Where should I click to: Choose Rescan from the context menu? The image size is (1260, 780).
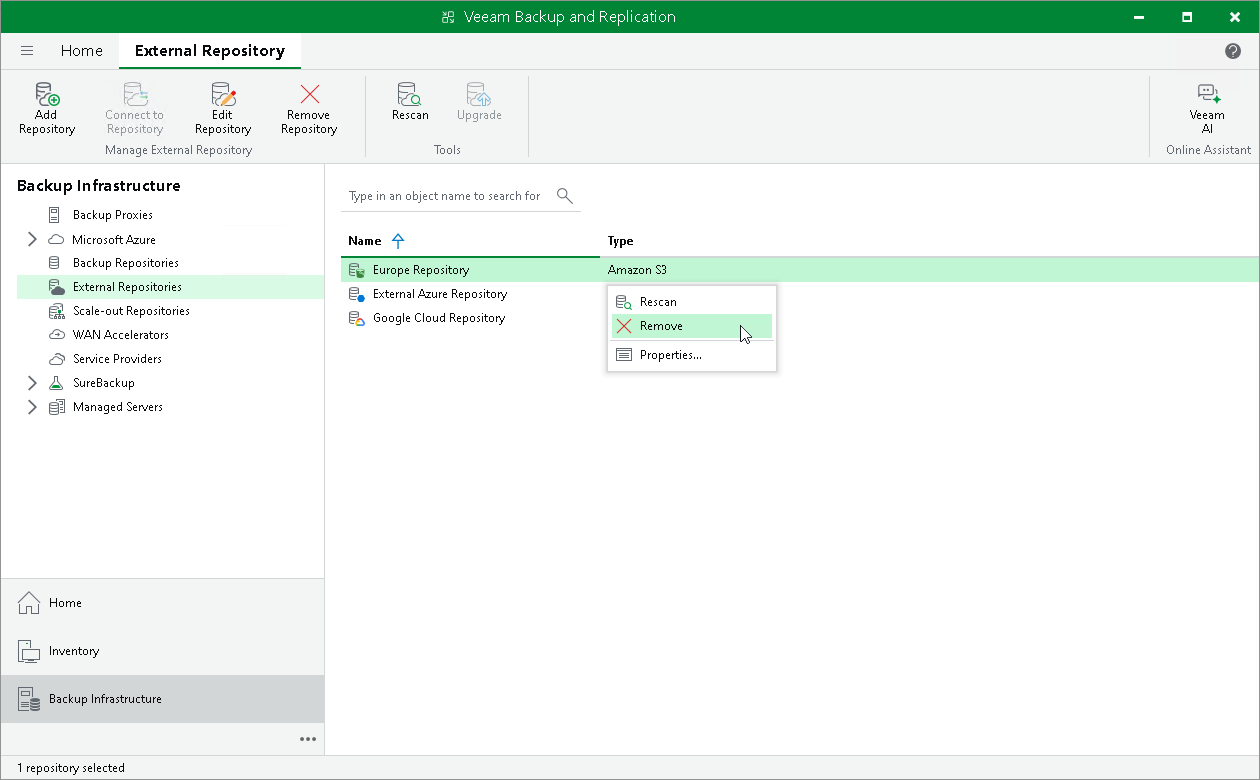692,302
